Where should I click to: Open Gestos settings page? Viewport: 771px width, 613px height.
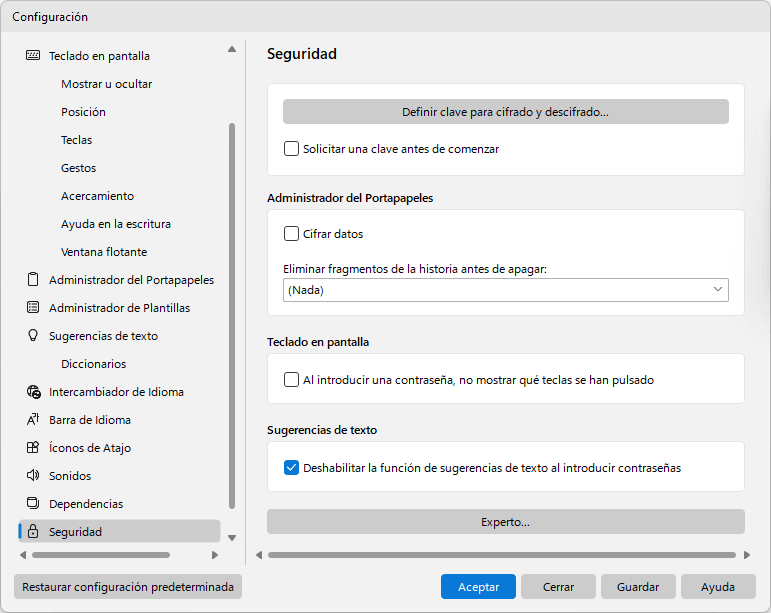[x=78, y=168]
